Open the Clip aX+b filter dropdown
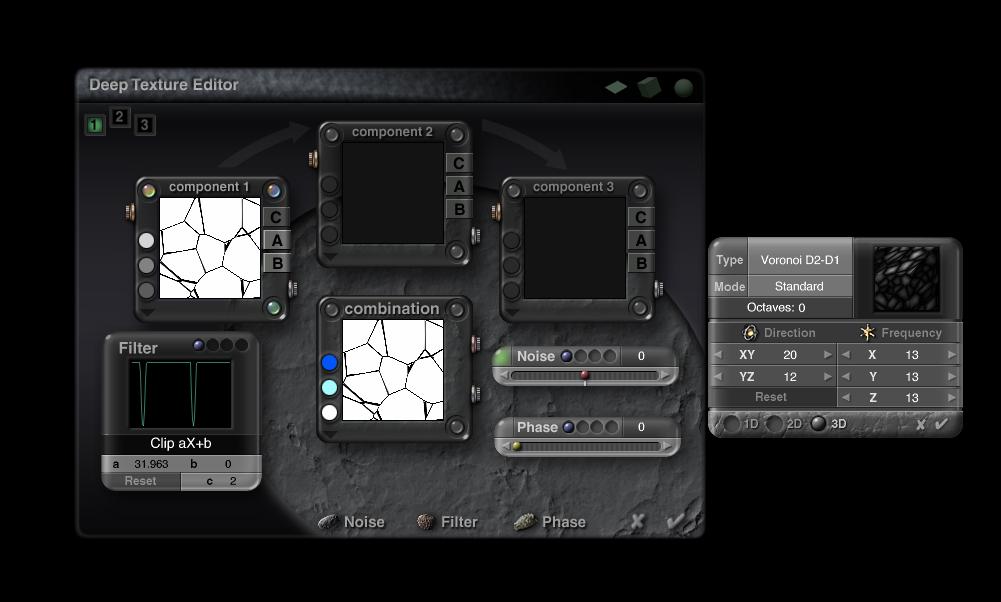This screenshot has width=1001, height=602. click(181, 443)
